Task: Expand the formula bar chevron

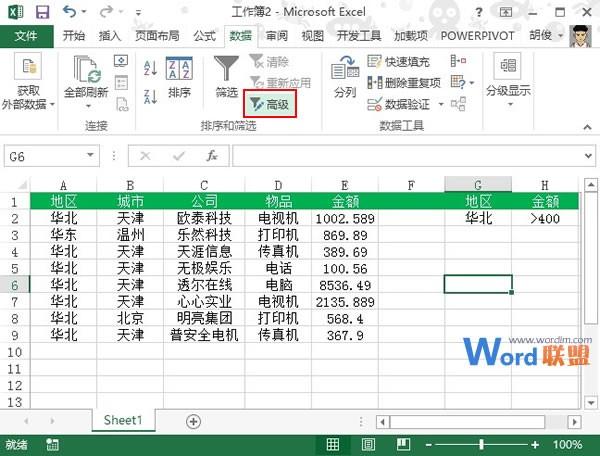Action: click(588, 156)
